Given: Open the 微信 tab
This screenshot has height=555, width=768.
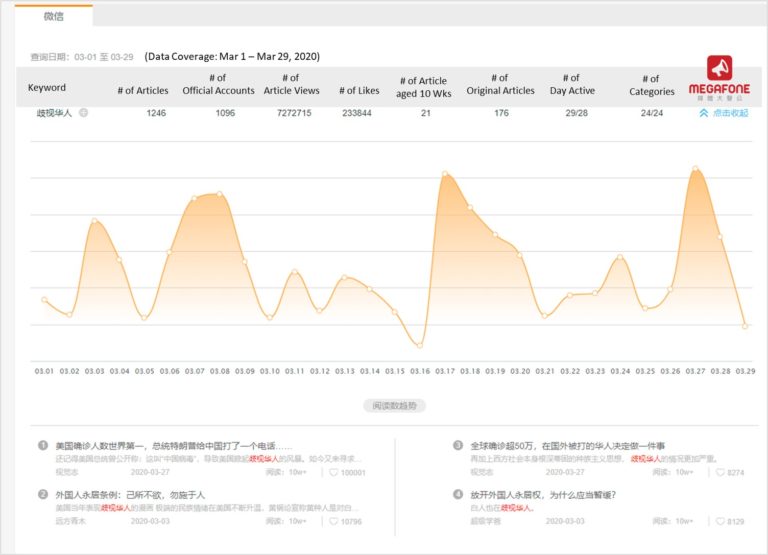Looking at the screenshot, I should tap(53, 16).
